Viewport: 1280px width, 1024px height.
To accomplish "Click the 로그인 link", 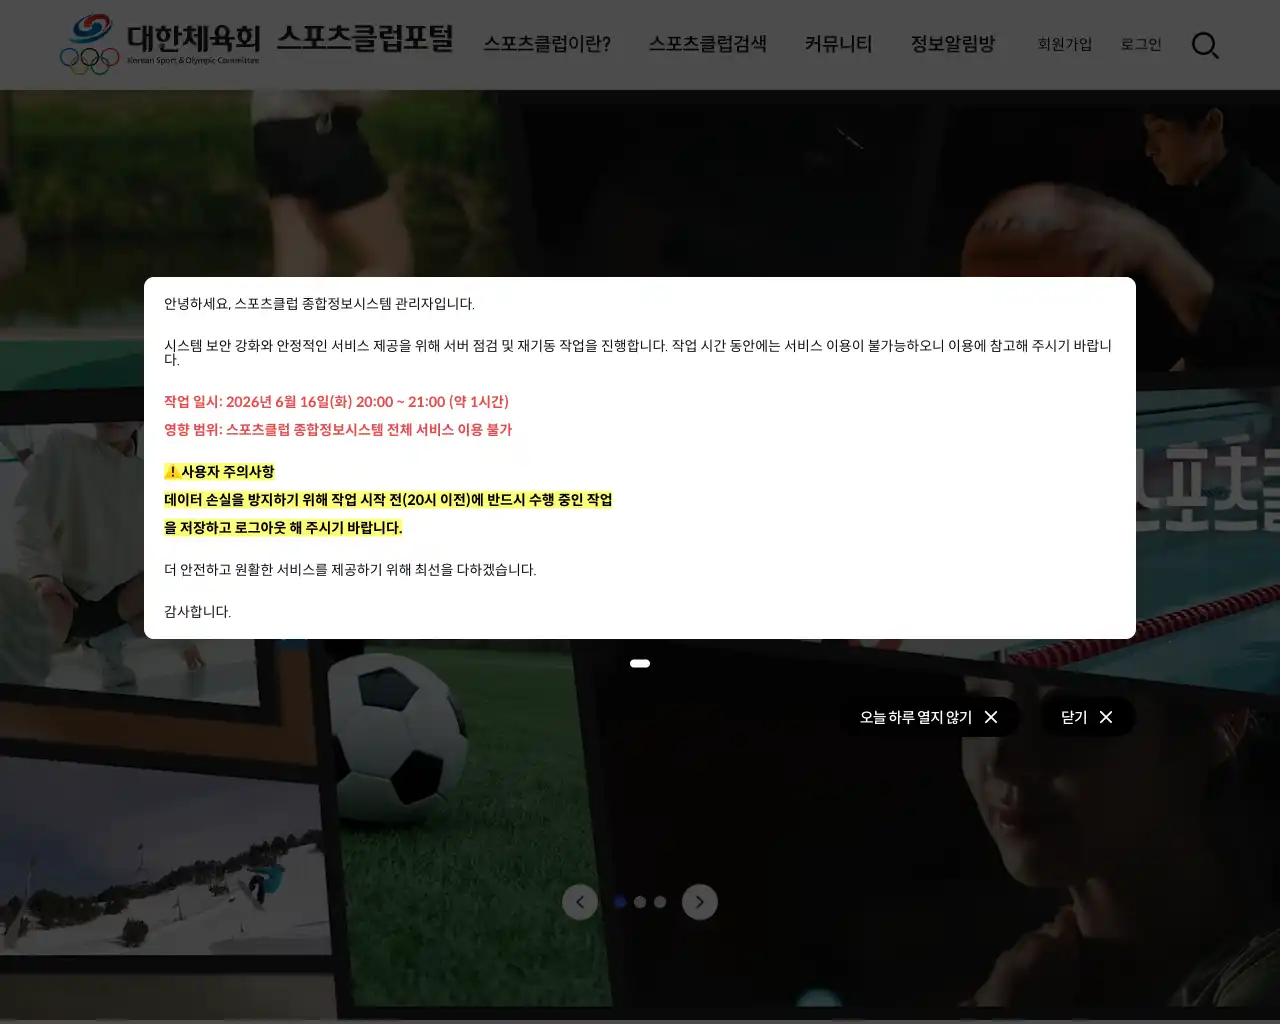I will [1141, 44].
